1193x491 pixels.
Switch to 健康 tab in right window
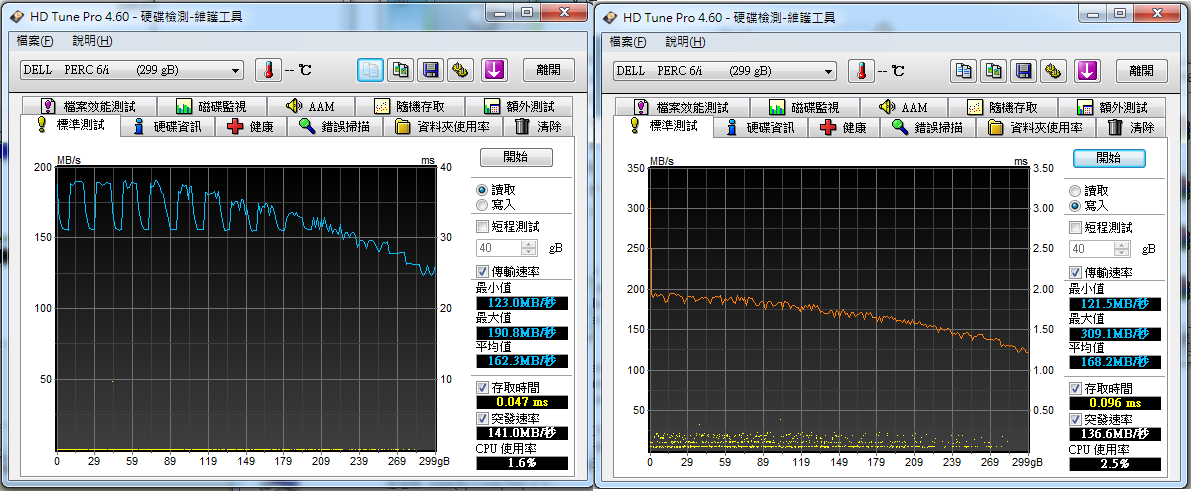pyautogui.click(x=845, y=127)
